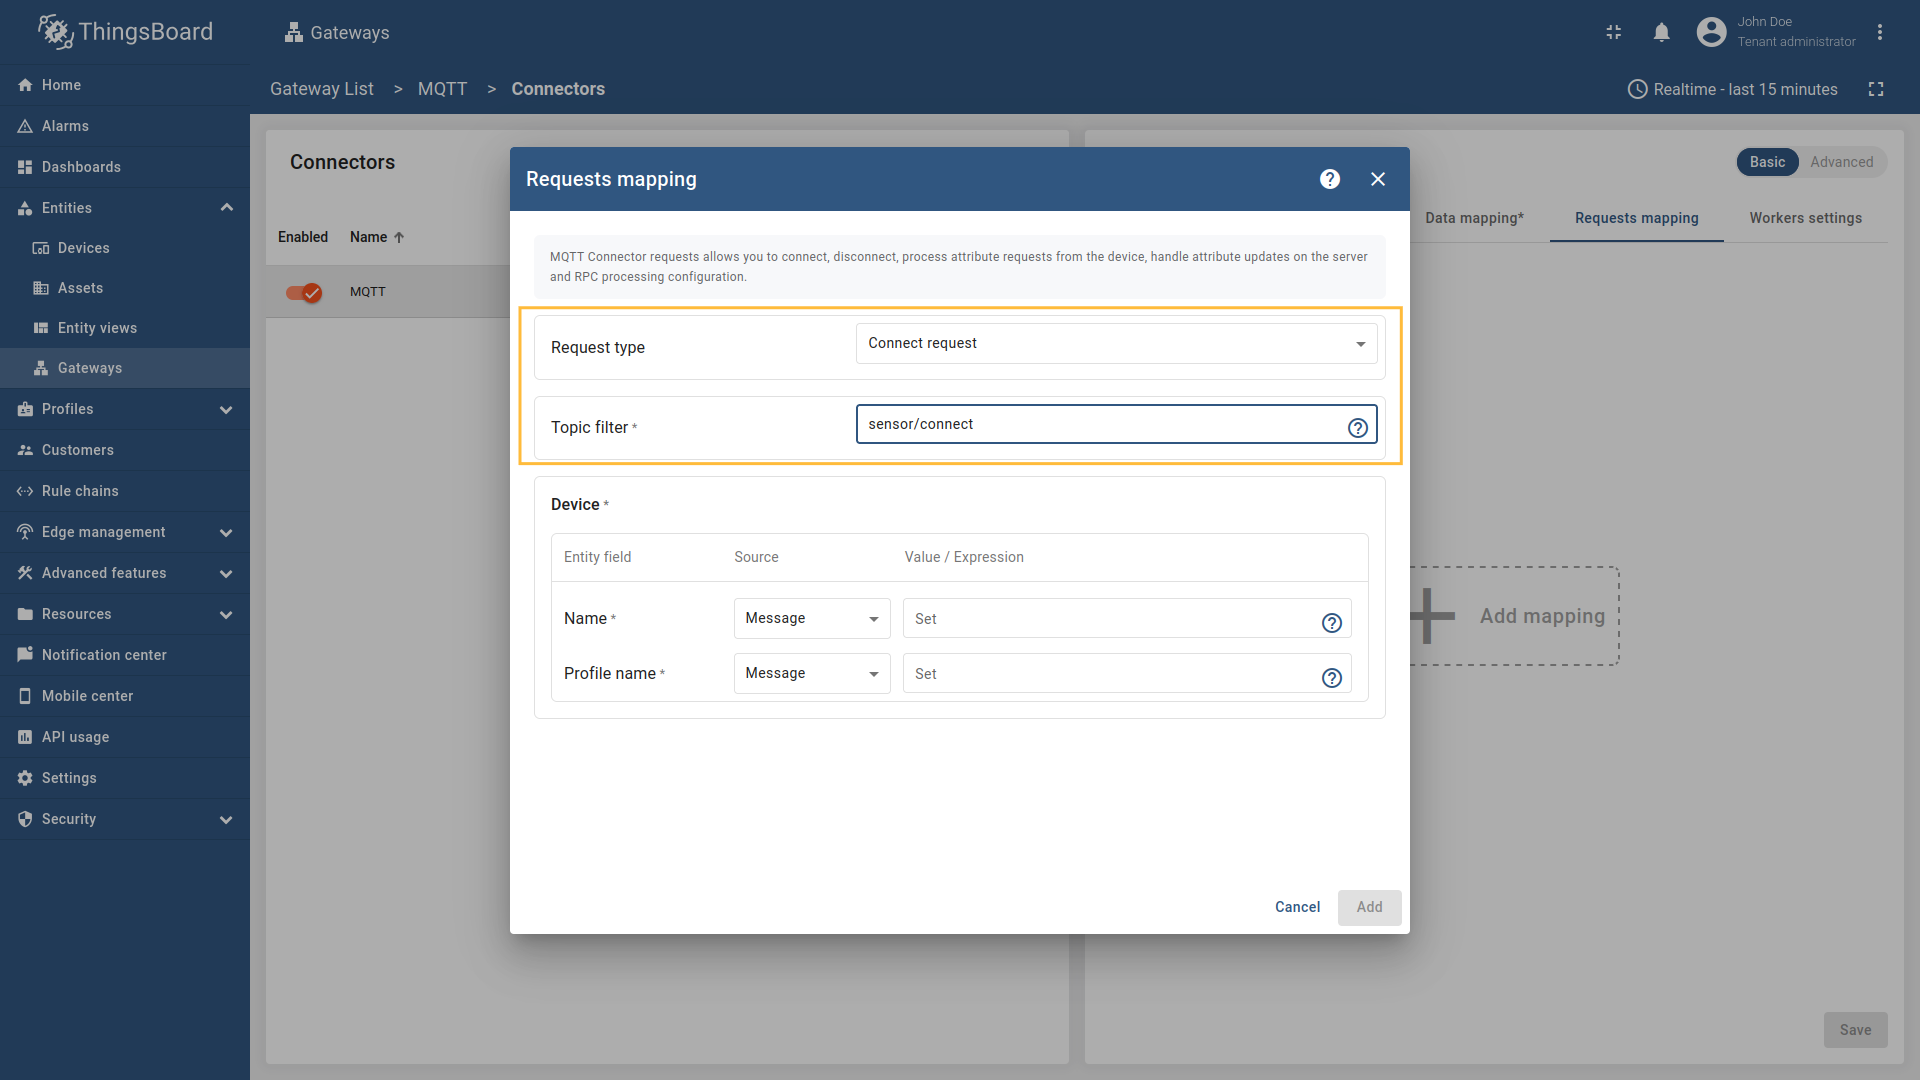
Task: Click the Topic filter help circle icon
Action: [1357, 427]
